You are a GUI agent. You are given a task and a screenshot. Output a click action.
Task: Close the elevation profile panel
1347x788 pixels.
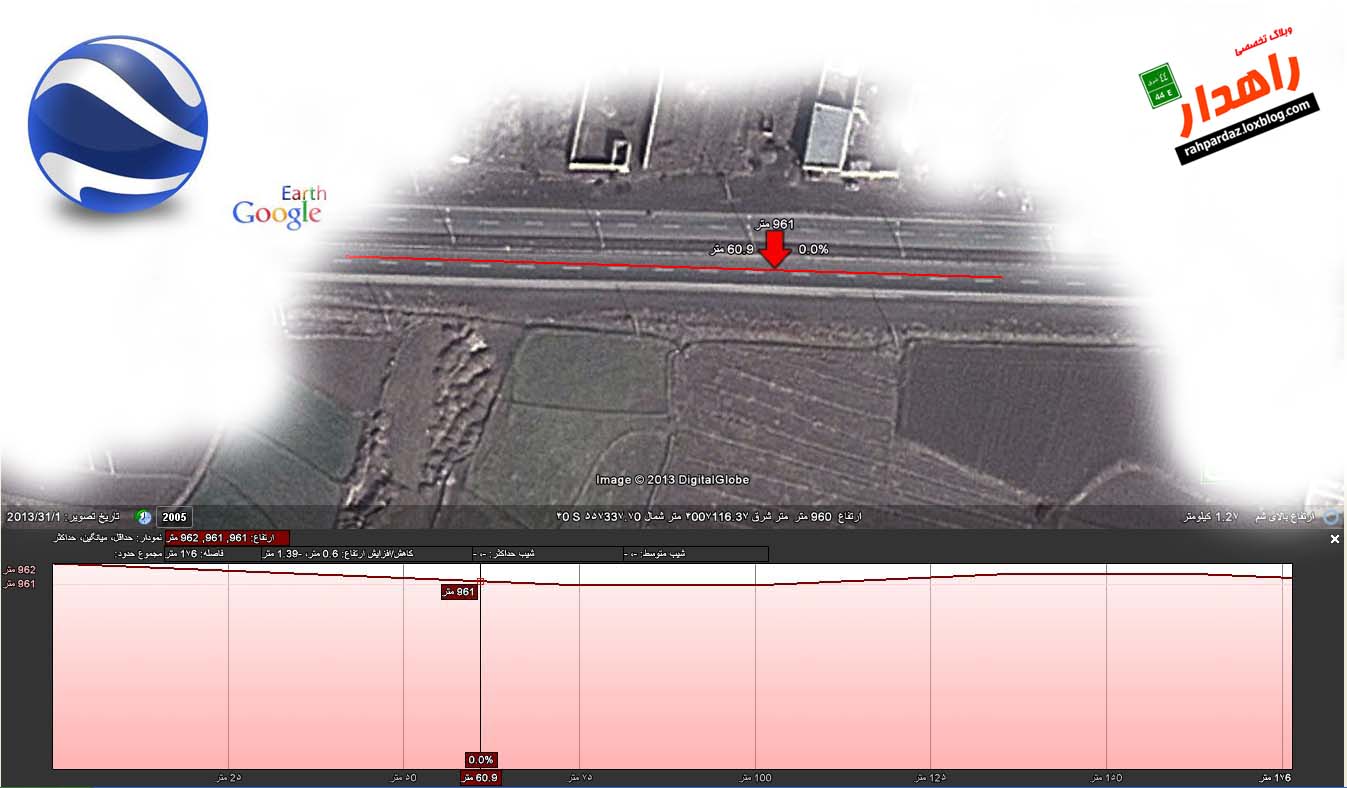[x=1334, y=539]
